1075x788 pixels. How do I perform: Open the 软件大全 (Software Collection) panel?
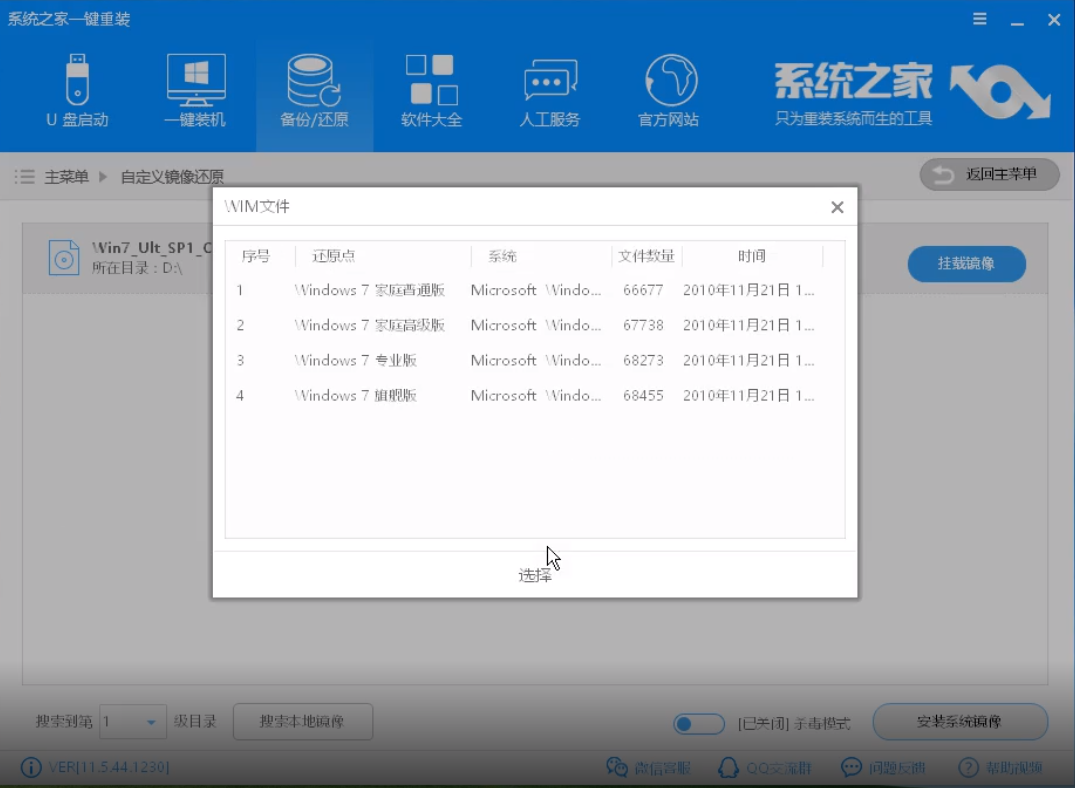click(431, 92)
